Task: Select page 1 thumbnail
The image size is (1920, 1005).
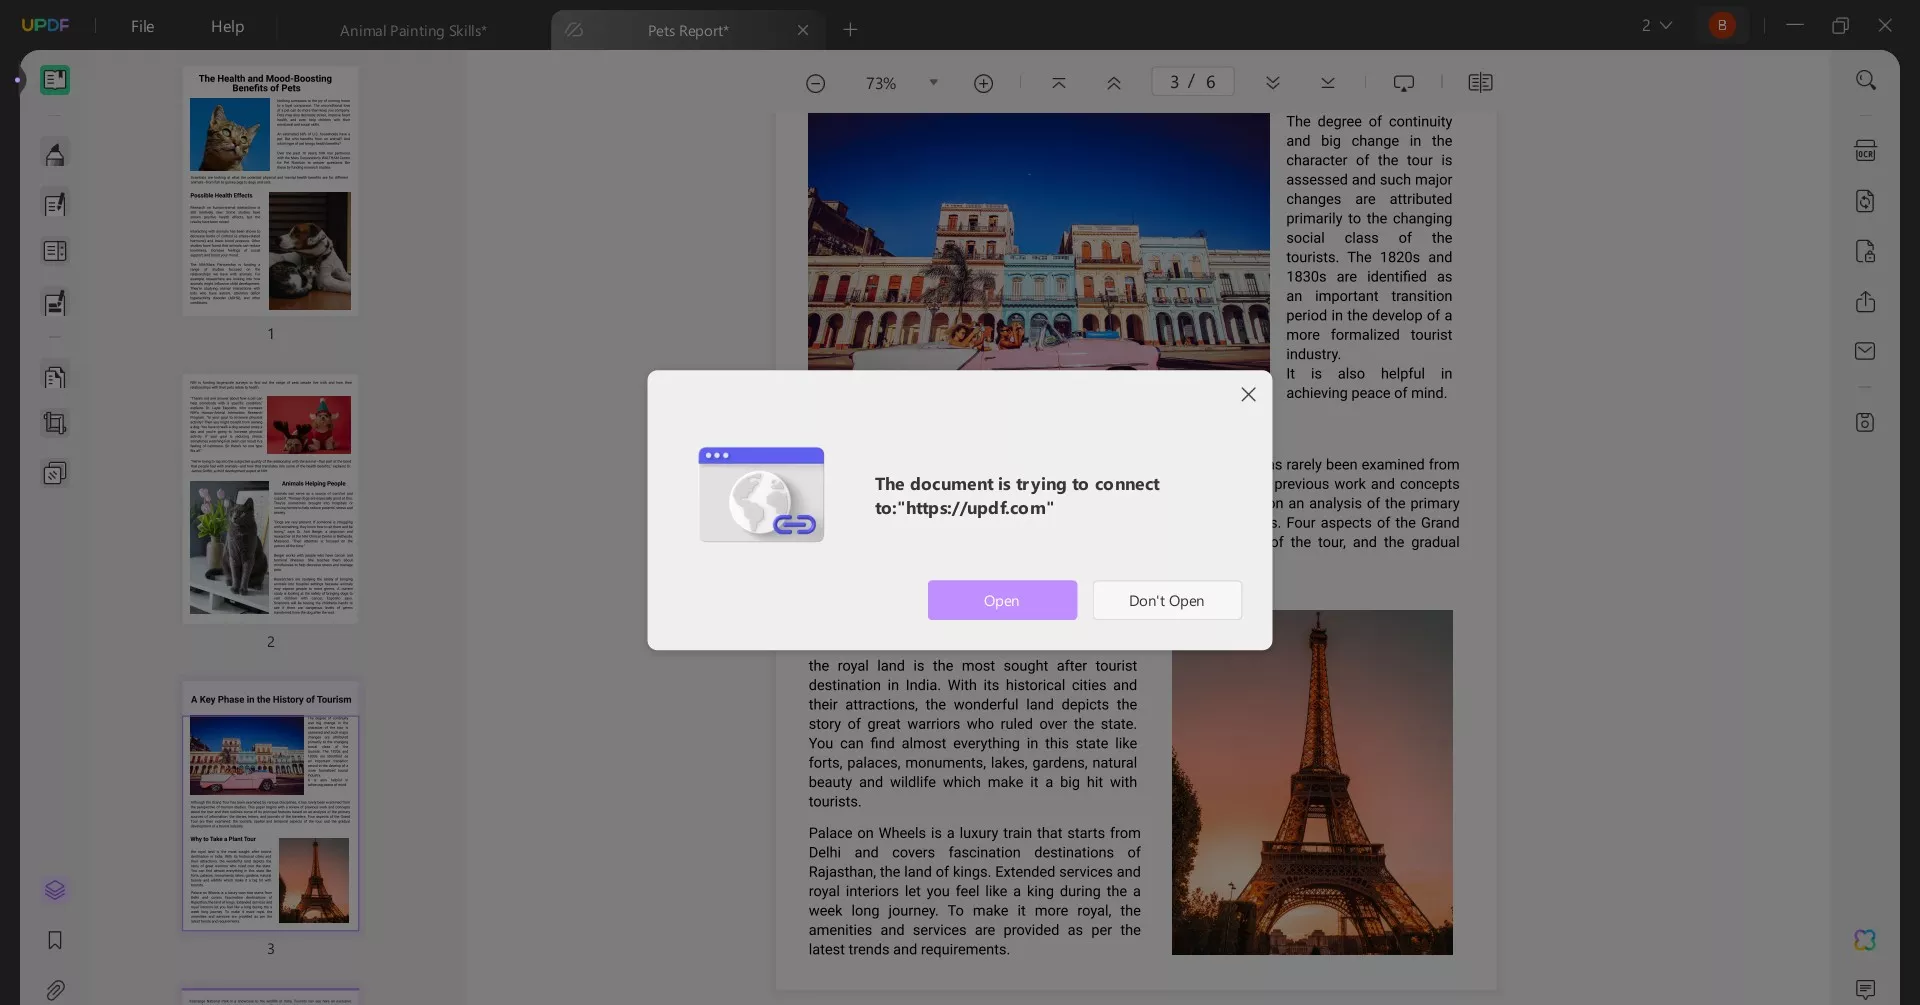Action: click(x=270, y=191)
